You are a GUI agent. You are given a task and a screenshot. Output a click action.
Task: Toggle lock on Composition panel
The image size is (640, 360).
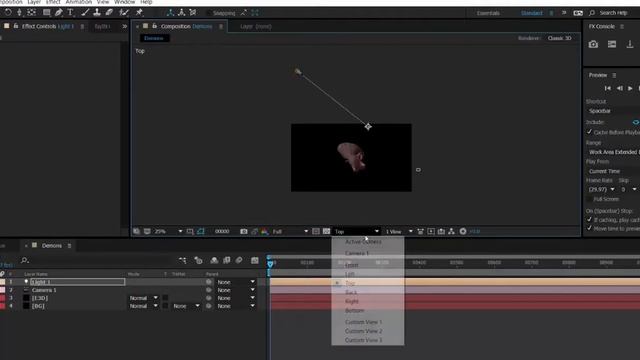tap(154, 26)
